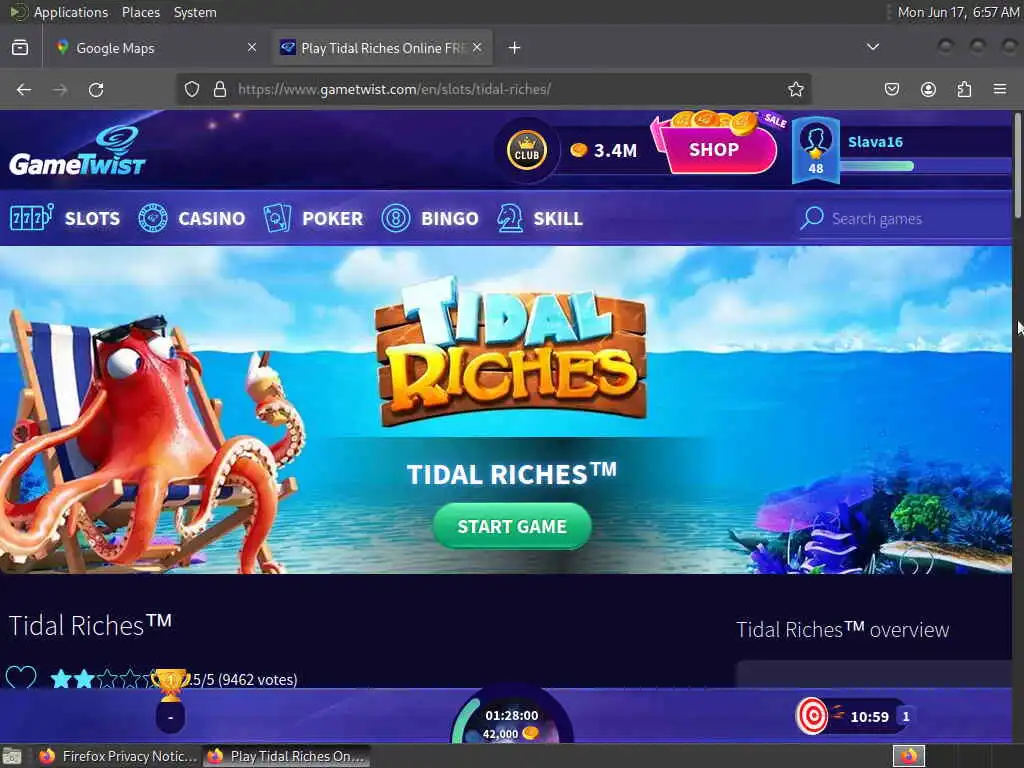
Task: Click the 10:59 missions countdown
Action: (x=869, y=717)
